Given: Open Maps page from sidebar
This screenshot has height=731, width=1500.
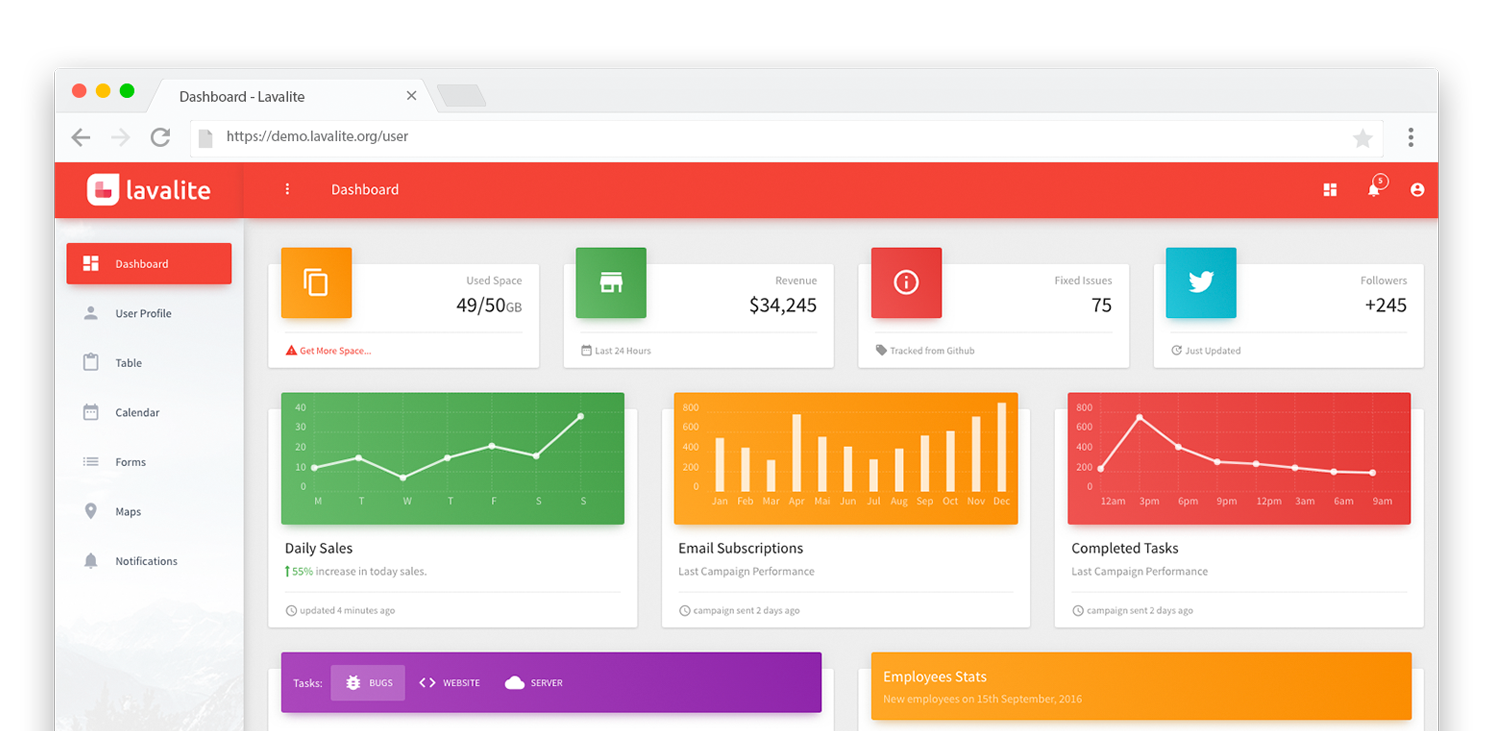Looking at the screenshot, I should pyautogui.click(x=128, y=511).
